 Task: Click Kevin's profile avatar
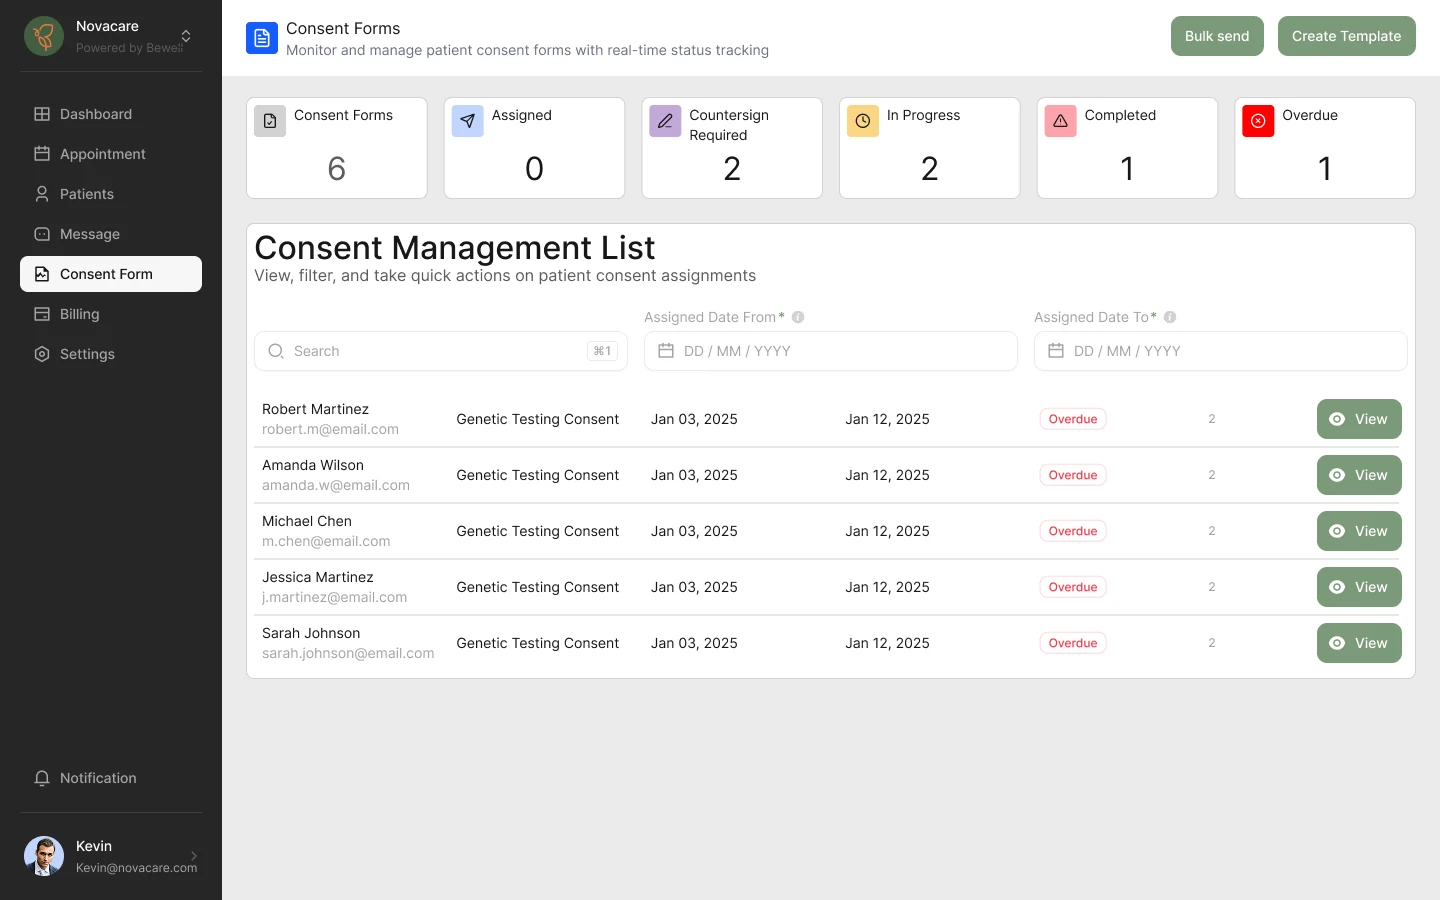(44, 856)
